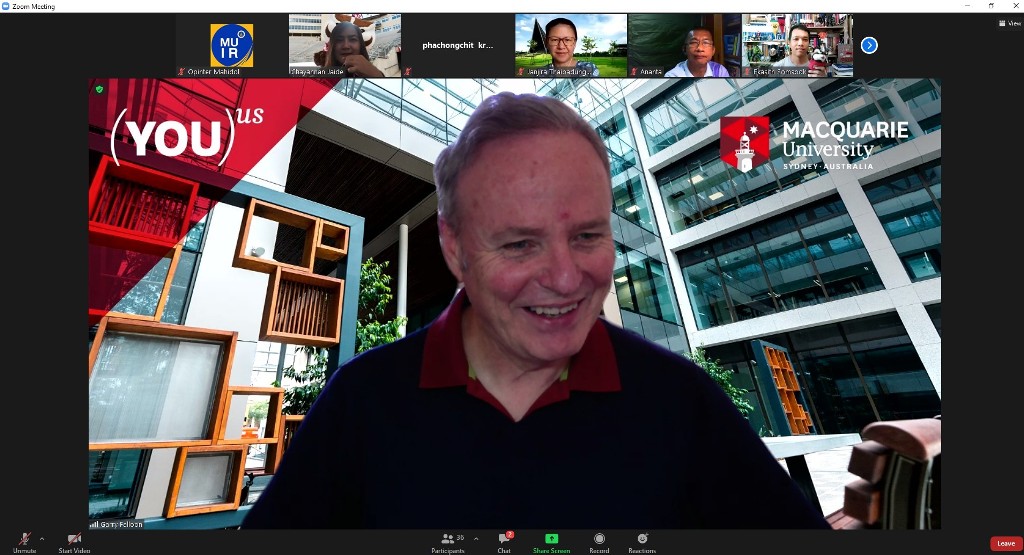Click the unread chat notification badge

click(x=510, y=534)
